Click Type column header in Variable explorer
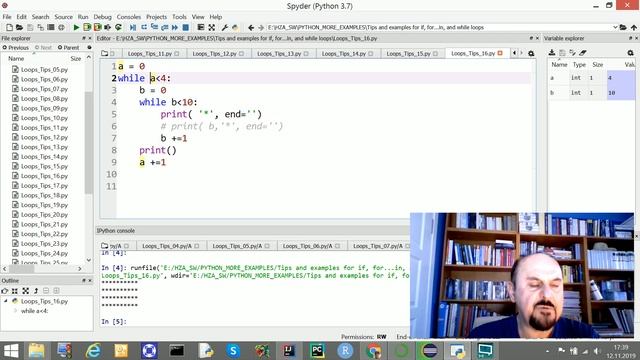 [x=579, y=64]
